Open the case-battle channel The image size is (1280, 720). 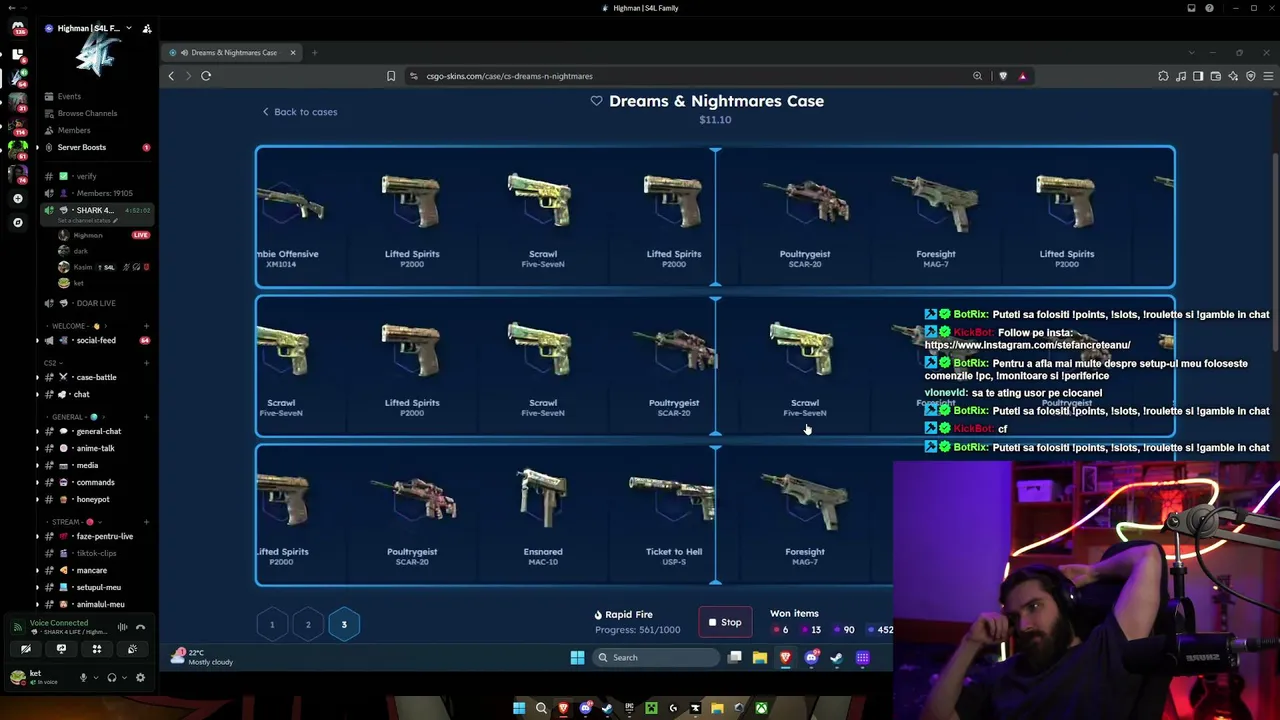coord(95,377)
